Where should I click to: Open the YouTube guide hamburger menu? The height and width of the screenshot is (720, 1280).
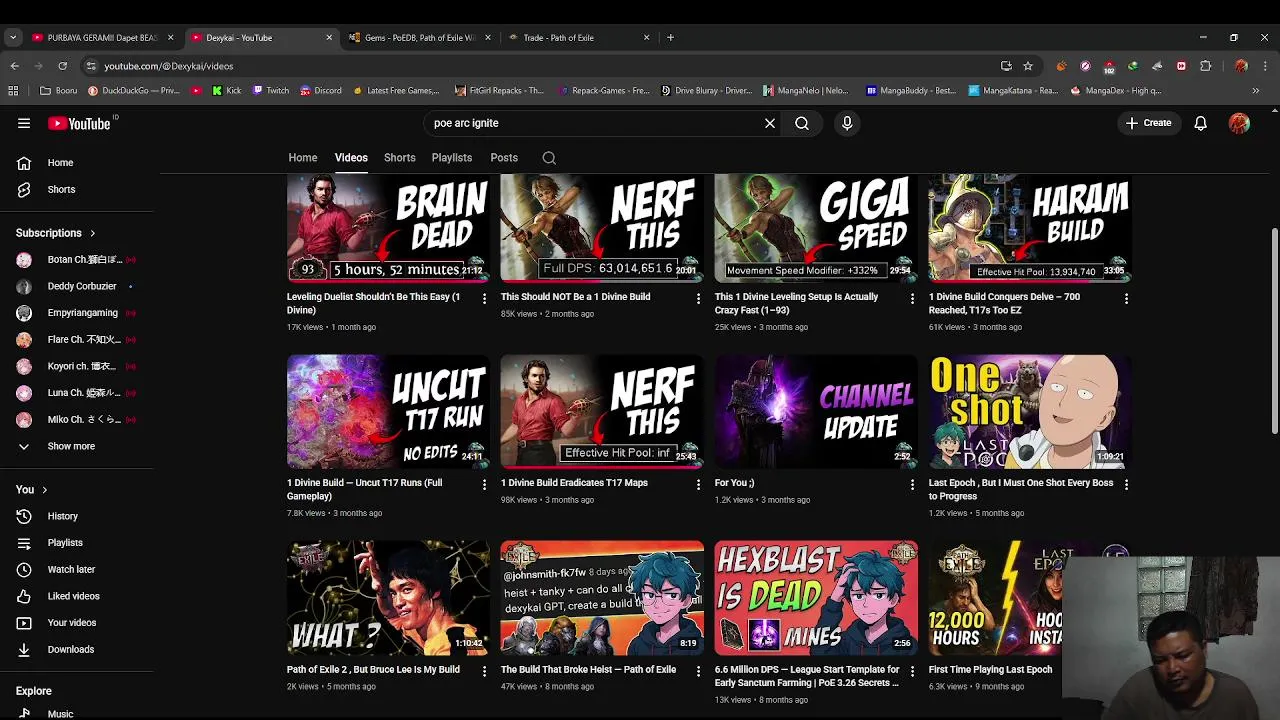(24, 123)
